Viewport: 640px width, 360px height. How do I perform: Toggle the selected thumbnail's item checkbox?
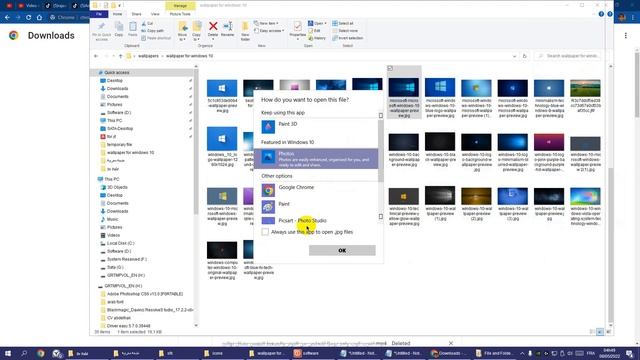pyautogui.click(x=390, y=69)
